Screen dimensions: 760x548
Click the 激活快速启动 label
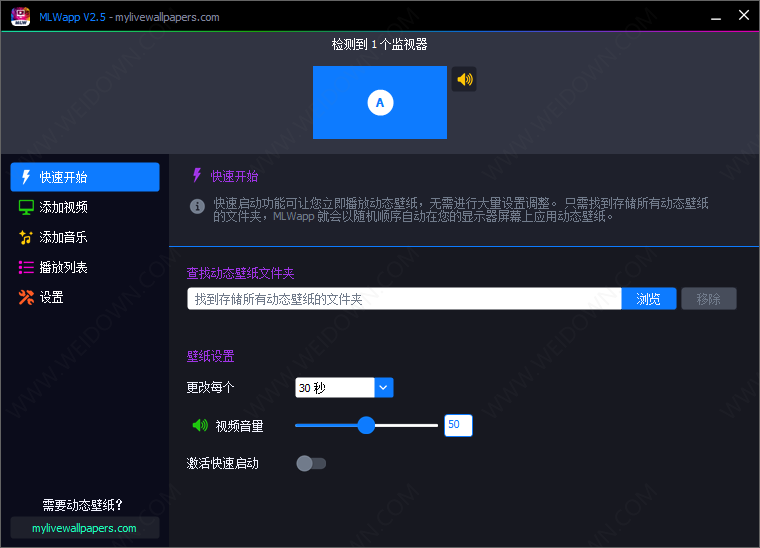(x=222, y=464)
